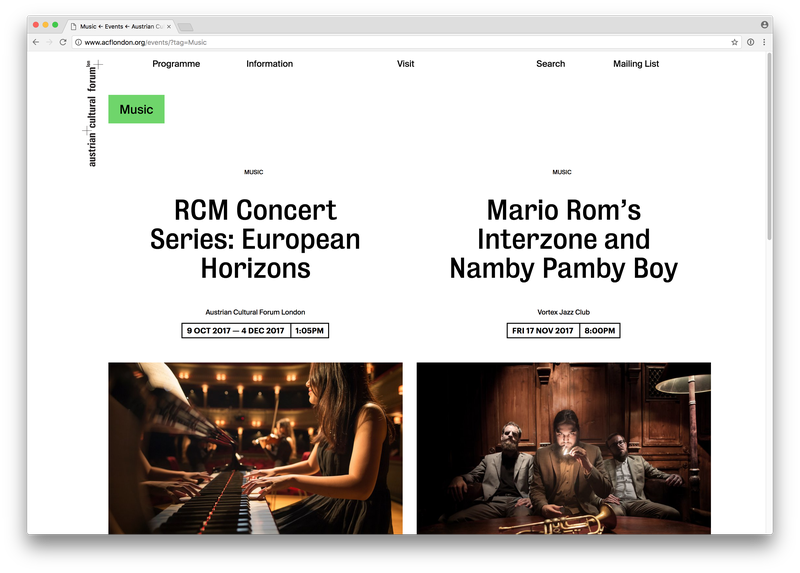Click the extension icon beside the star

tap(751, 42)
